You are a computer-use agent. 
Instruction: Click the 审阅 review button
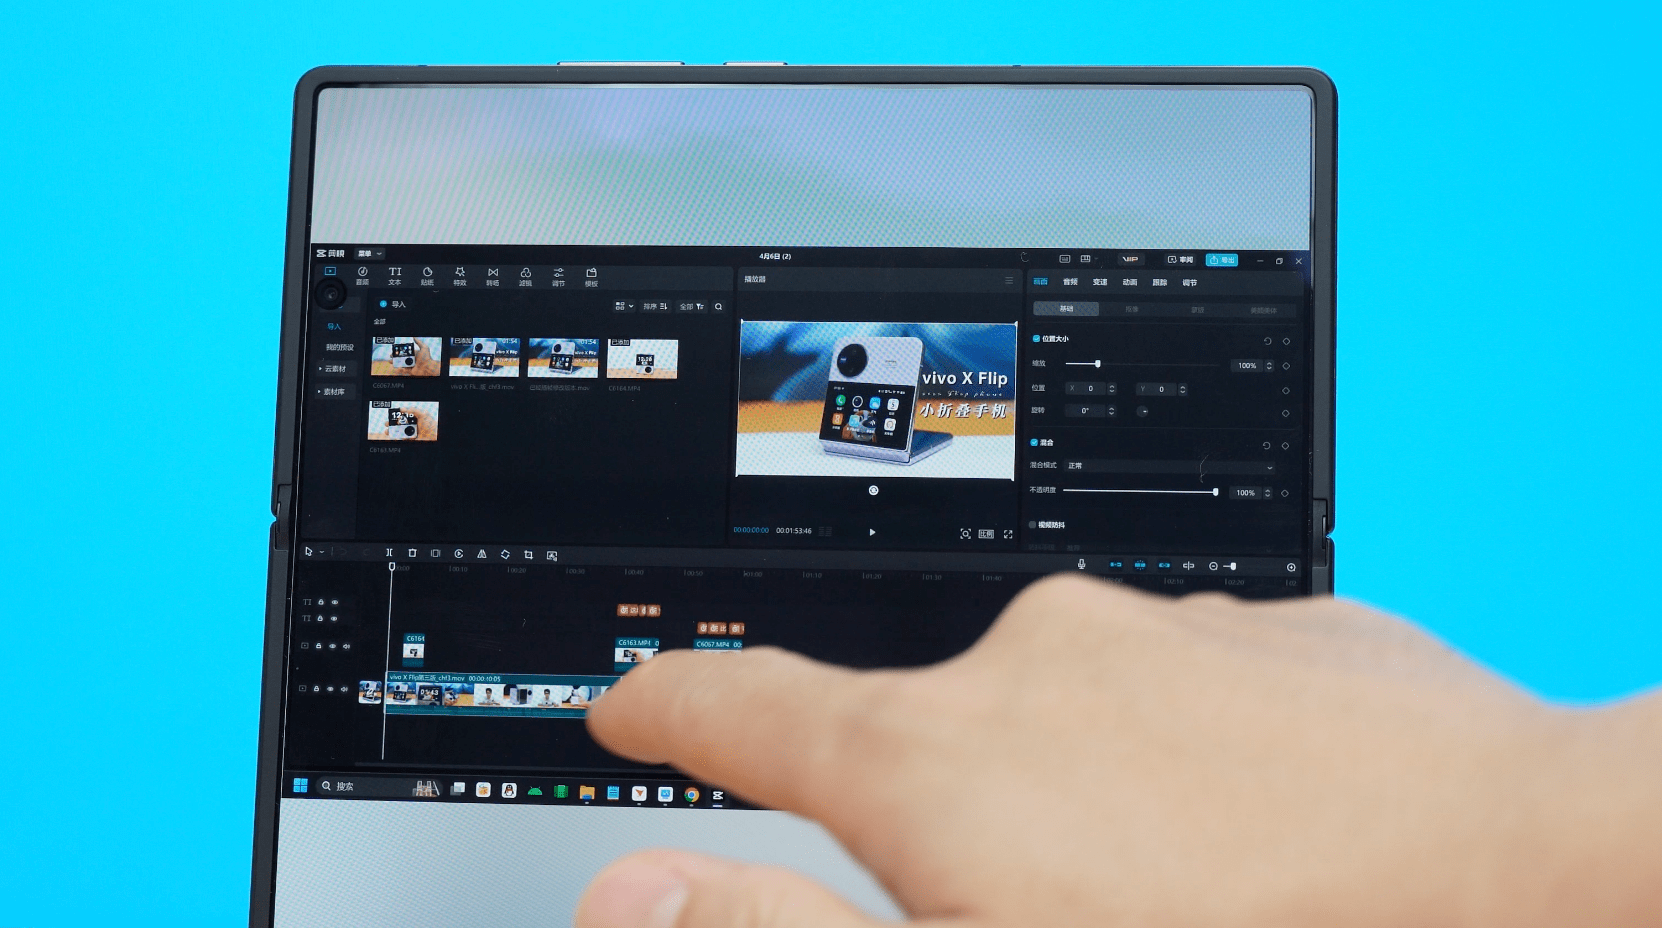(x=1181, y=260)
